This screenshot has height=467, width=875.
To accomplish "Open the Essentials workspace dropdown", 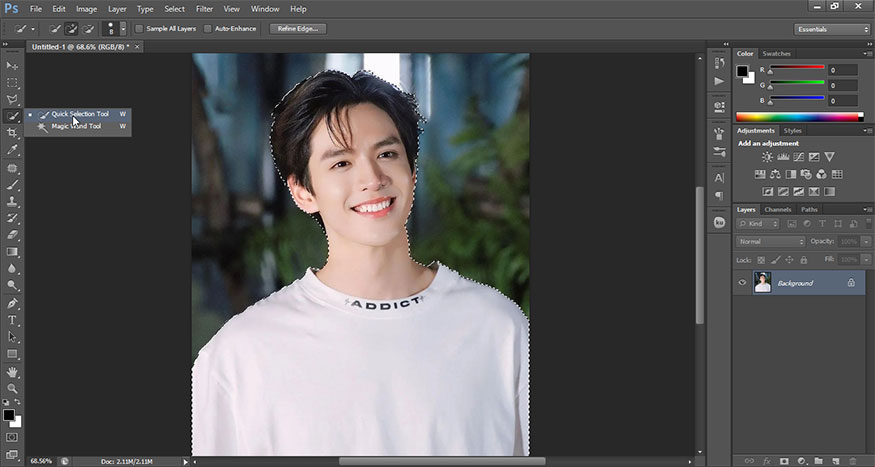I will (832, 29).
